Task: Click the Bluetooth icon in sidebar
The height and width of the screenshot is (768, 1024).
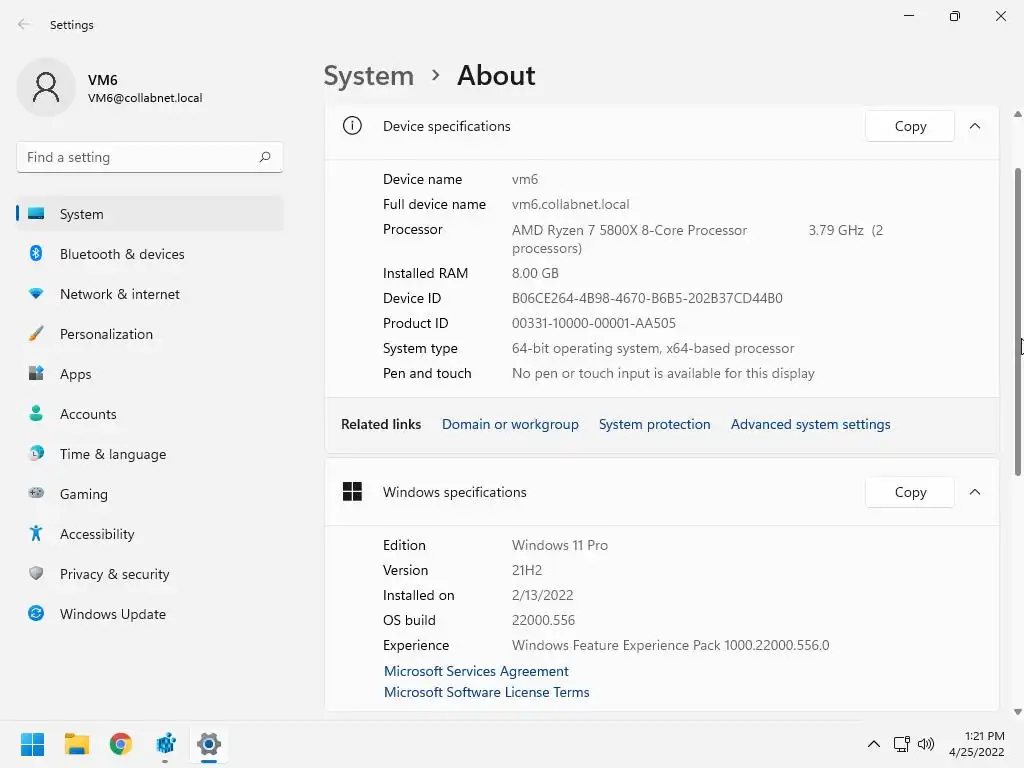Action: click(x=36, y=253)
